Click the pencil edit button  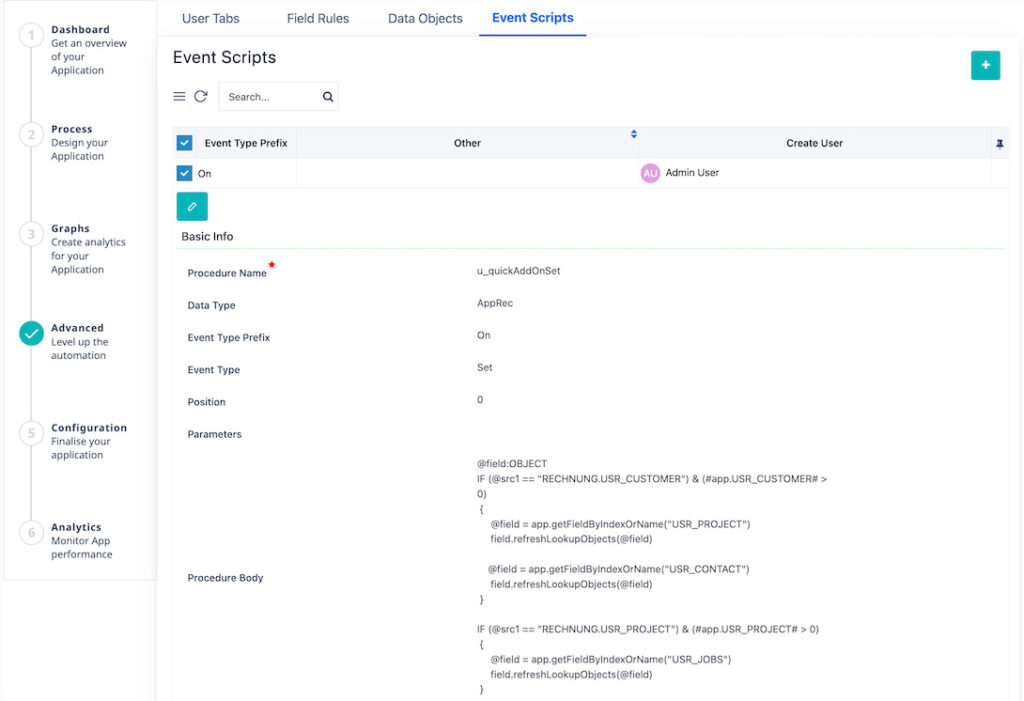pyautogui.click(x=192, y=206)
